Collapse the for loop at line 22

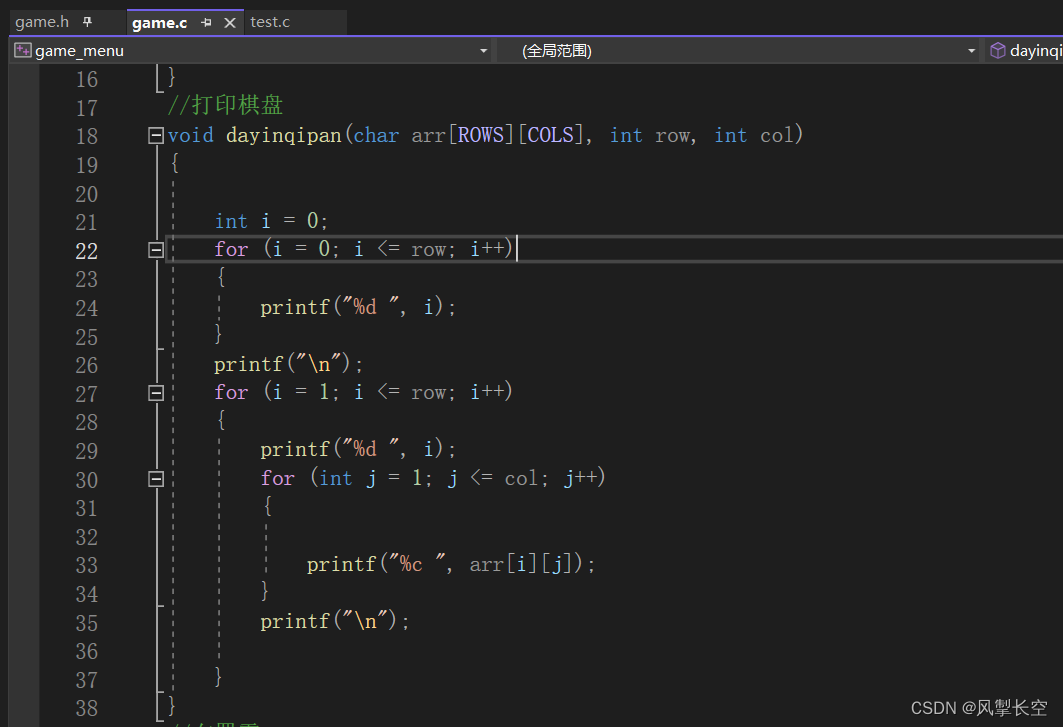click(x=156, y=250)
